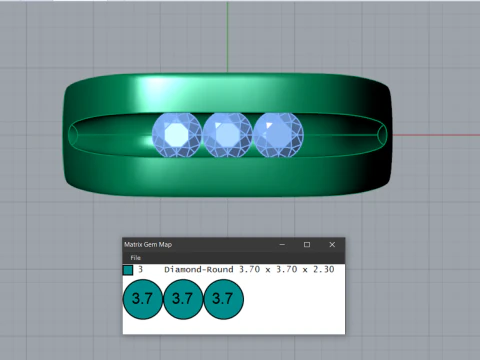This screenshot has width=480, height=360.
Task: Click the Diamond-Round 3.70 x 3.70 x 2.30 text
Action: [249, 269]
